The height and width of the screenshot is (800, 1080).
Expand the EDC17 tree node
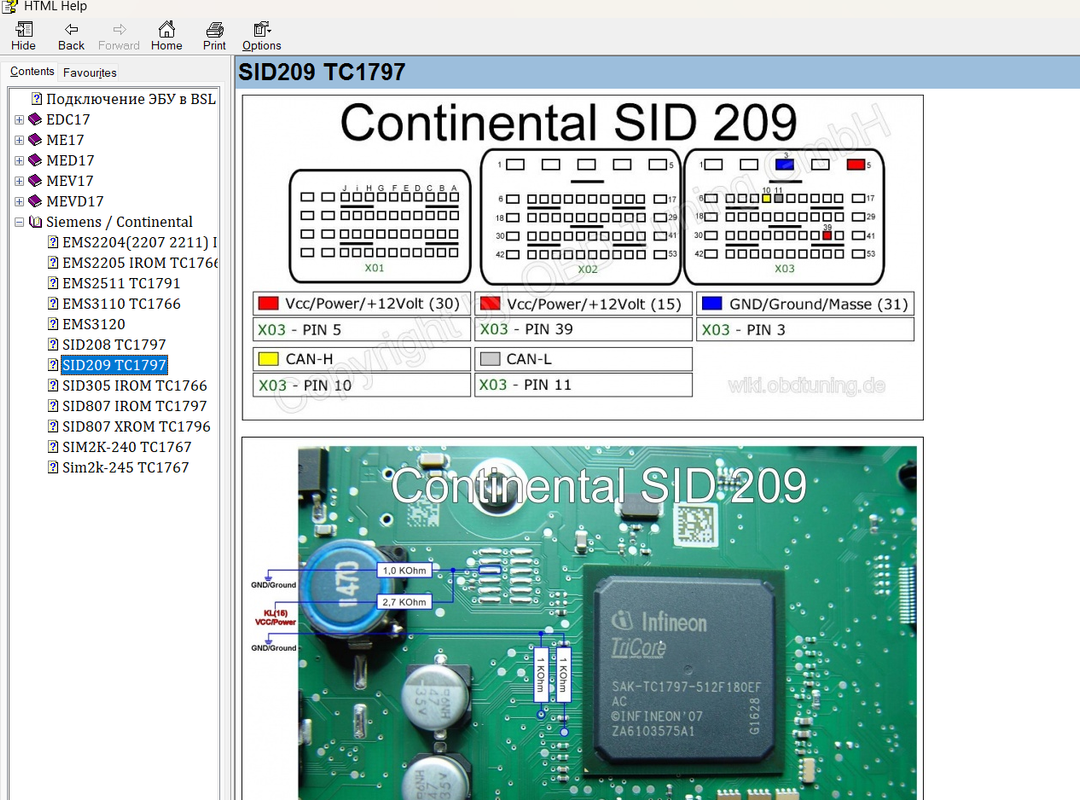click(x=19, y=120)
